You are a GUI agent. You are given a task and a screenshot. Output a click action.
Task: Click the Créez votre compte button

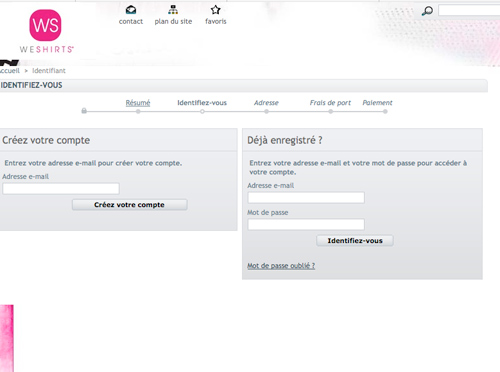coord(130,205)
